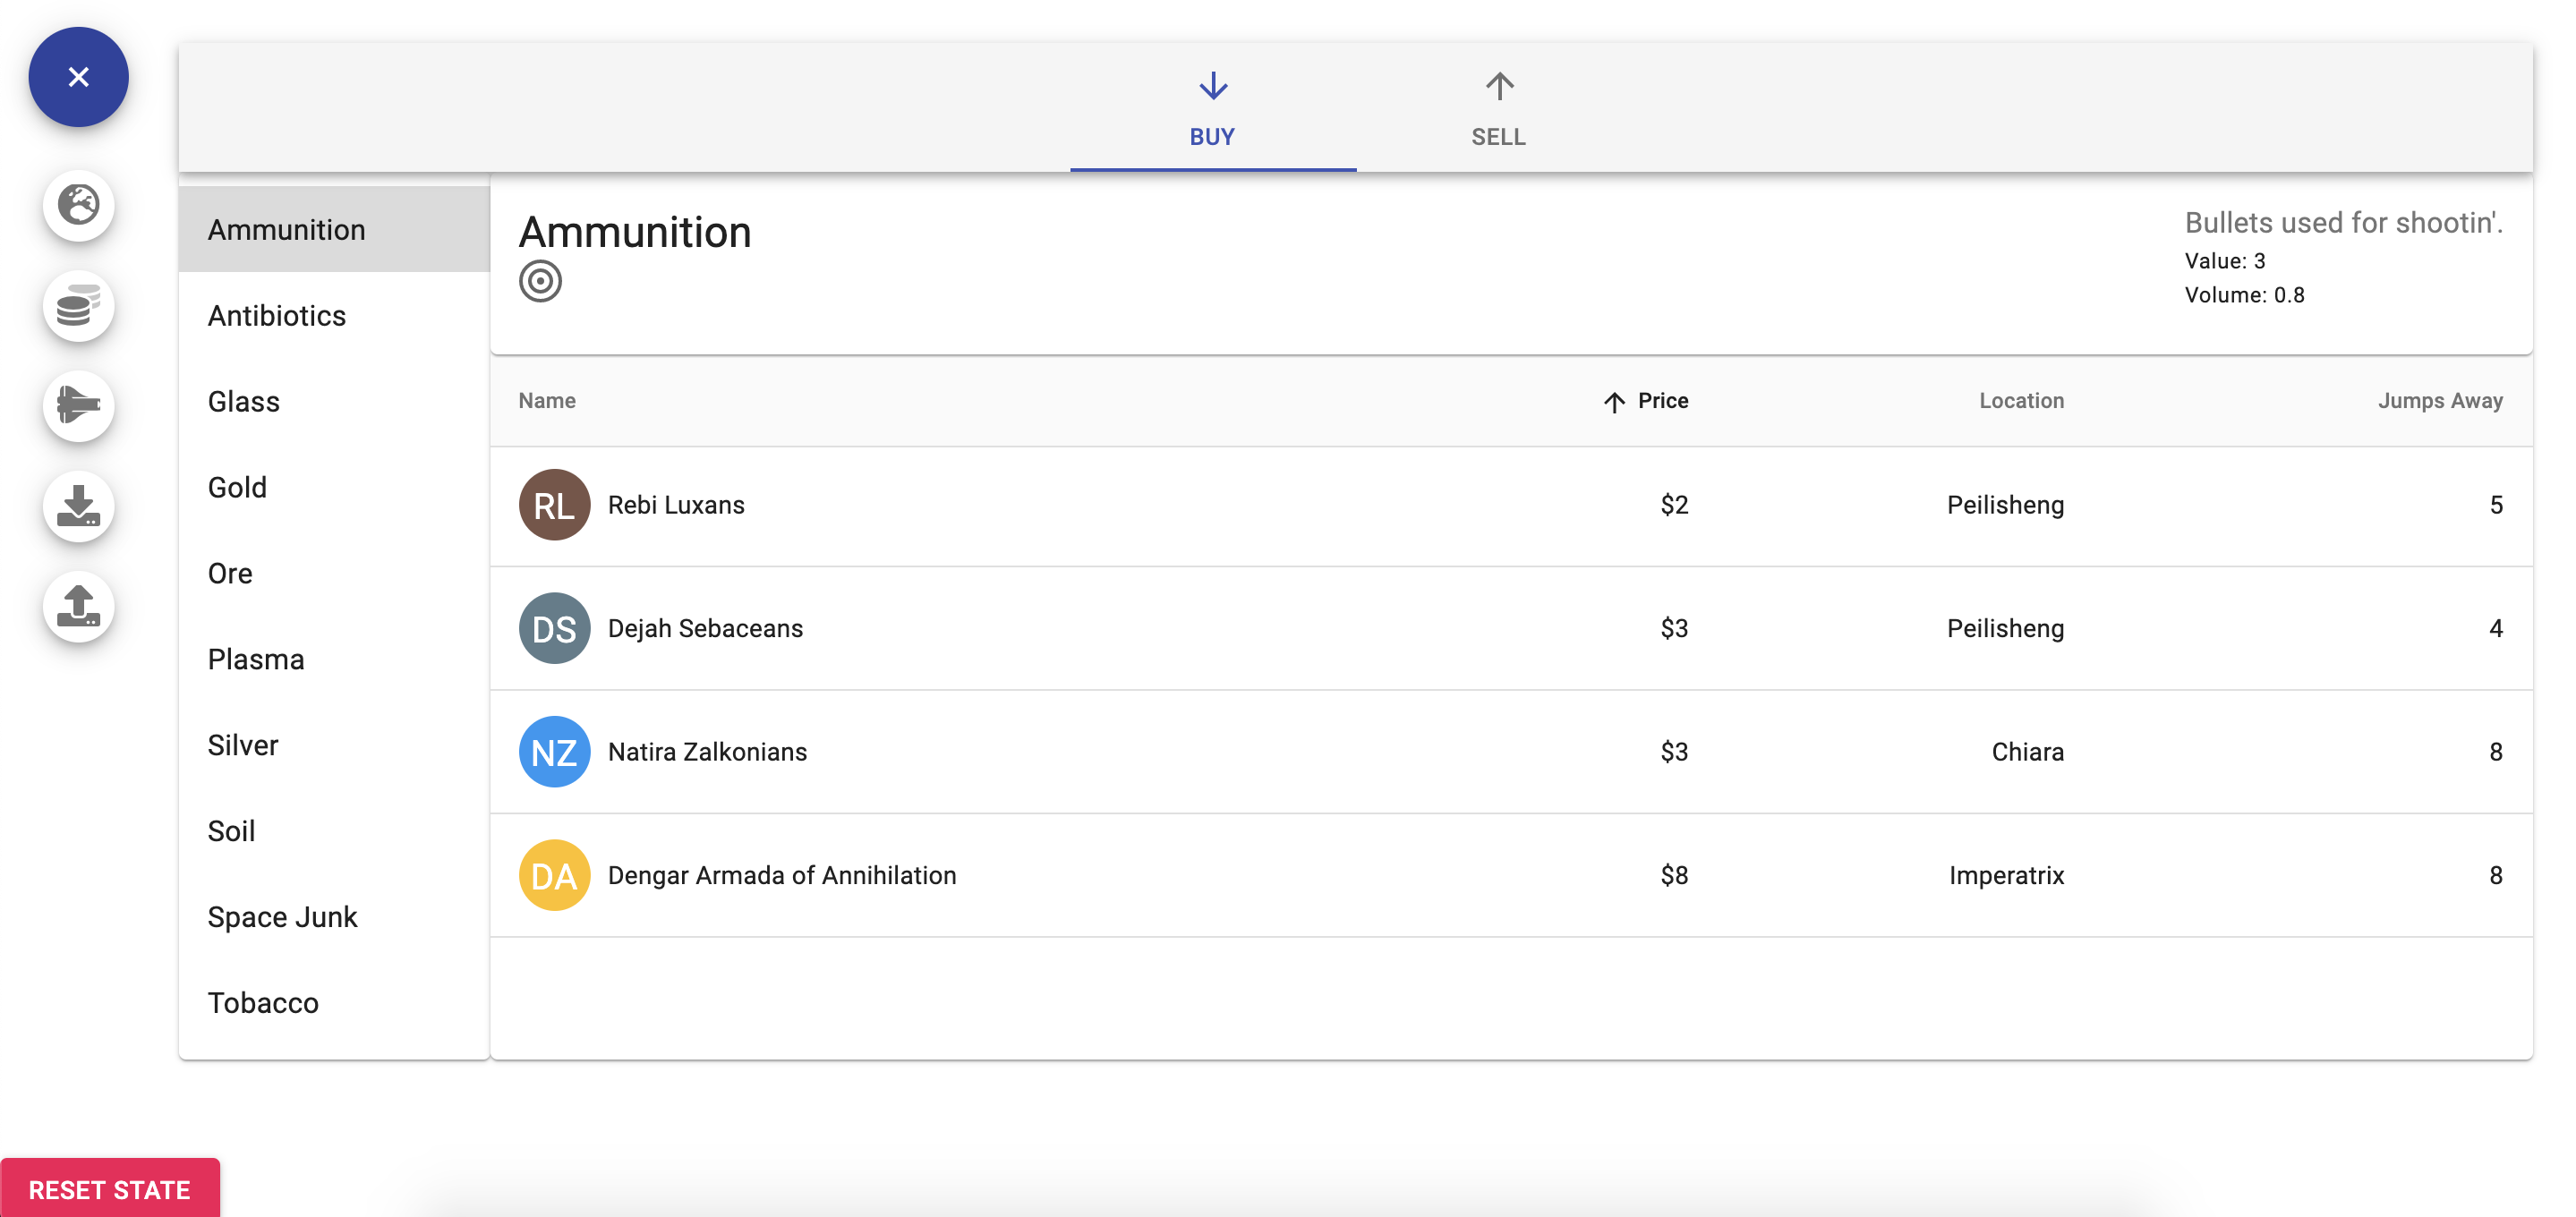Open the spaceship icon
The width and height of the screenshot is (2576, 1217).
(78, 406)
